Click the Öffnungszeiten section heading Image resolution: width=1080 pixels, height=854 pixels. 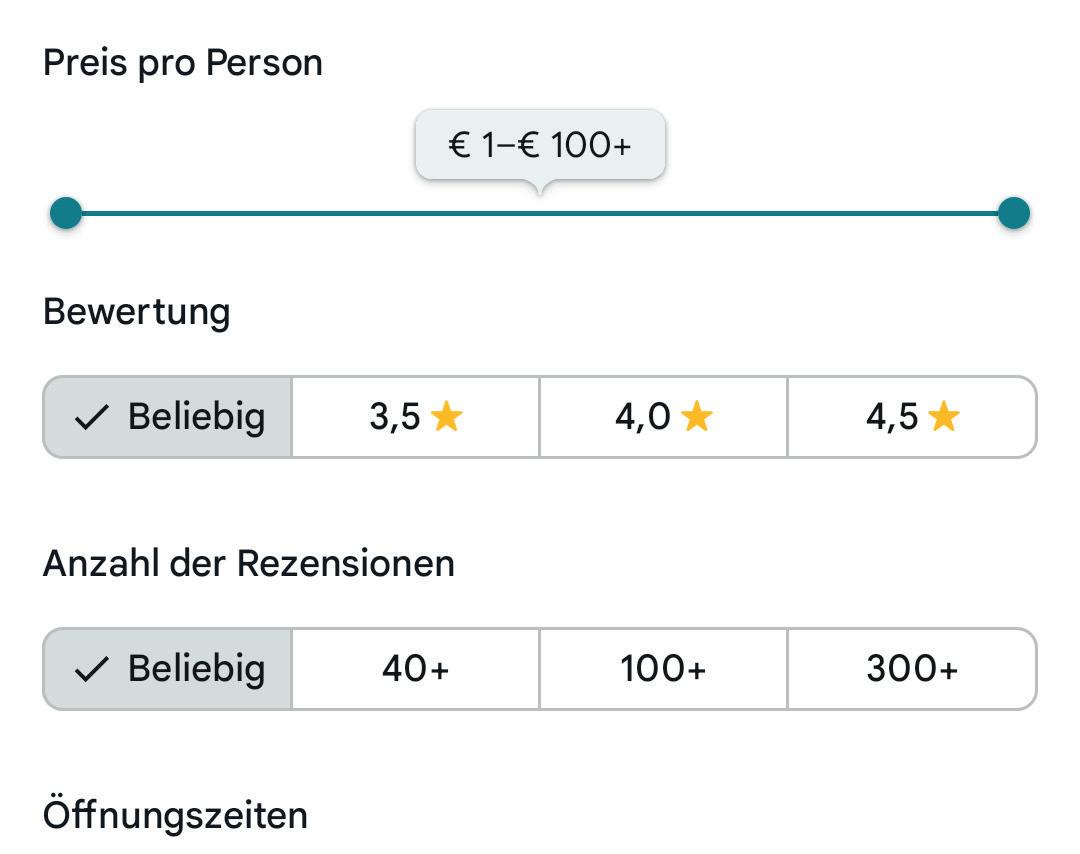(x=175, y=816)
